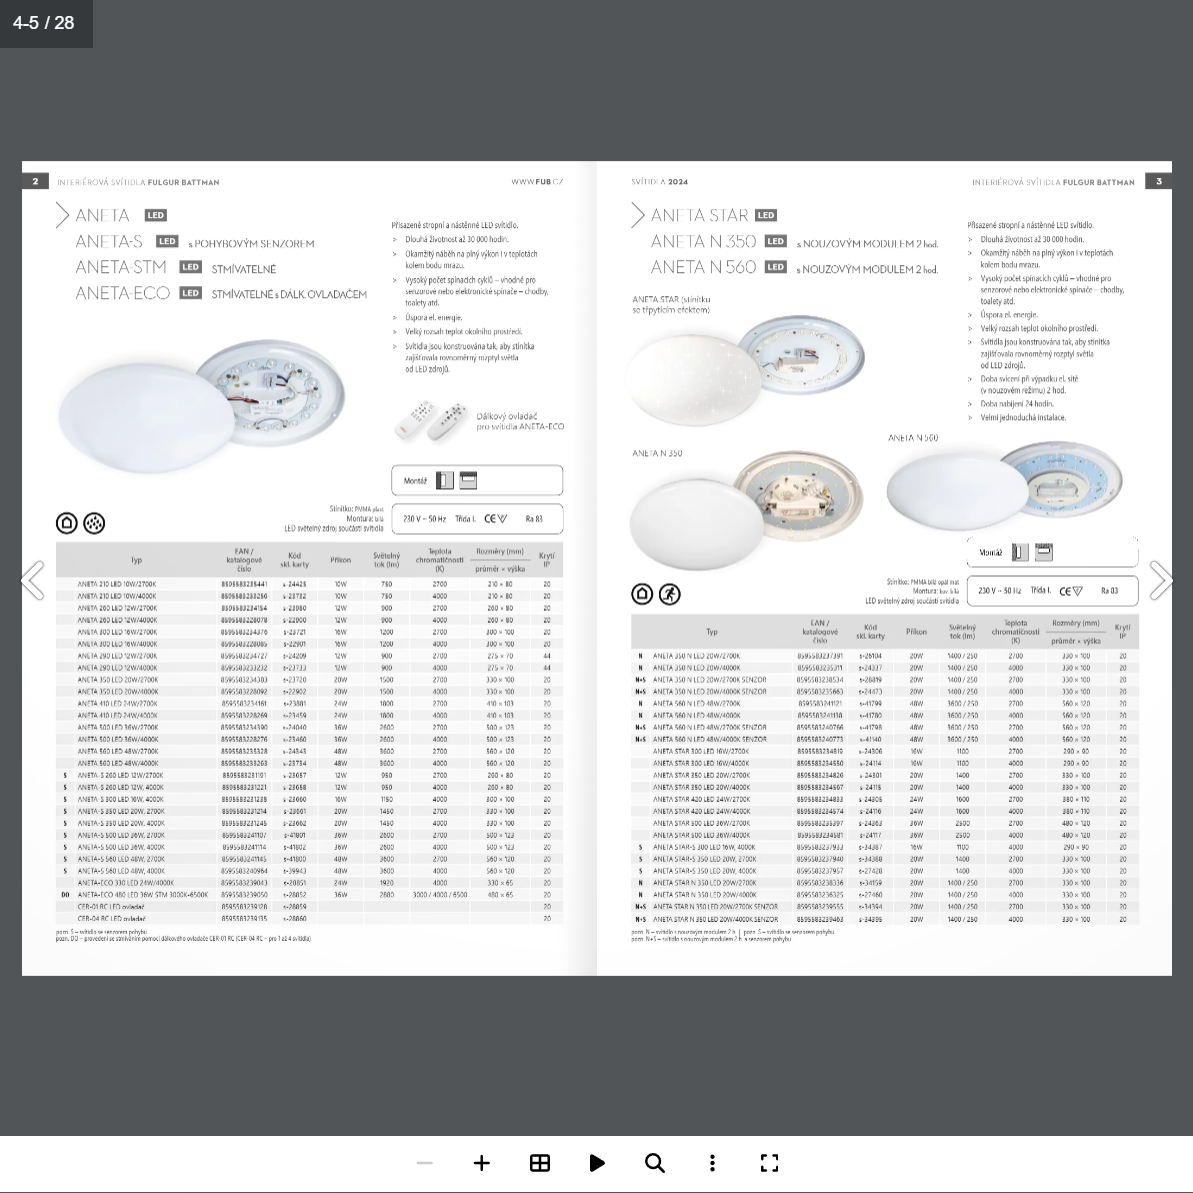Go to the next page with right arrow
This screenshot has width=1193, height=1193.
tap(1160, 581)
